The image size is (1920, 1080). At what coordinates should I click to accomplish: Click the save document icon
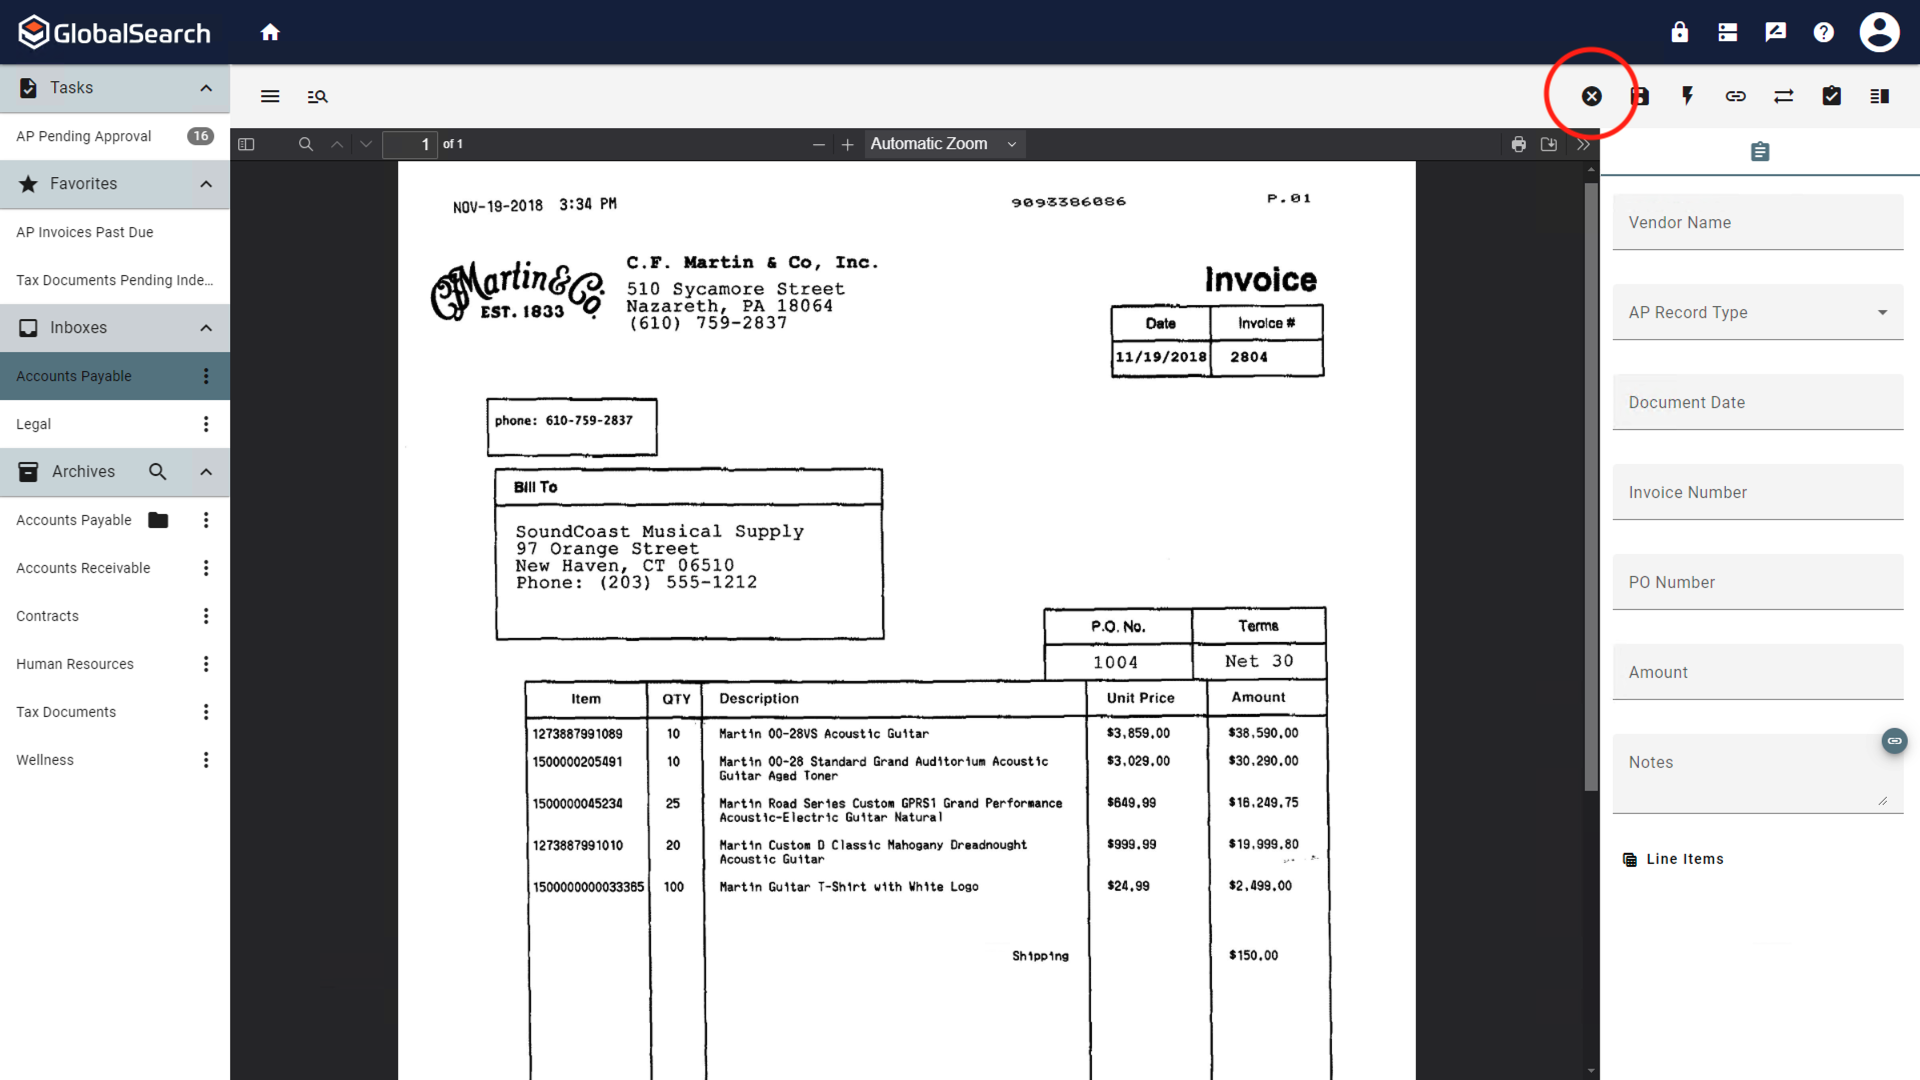(x=1639, y=95)
